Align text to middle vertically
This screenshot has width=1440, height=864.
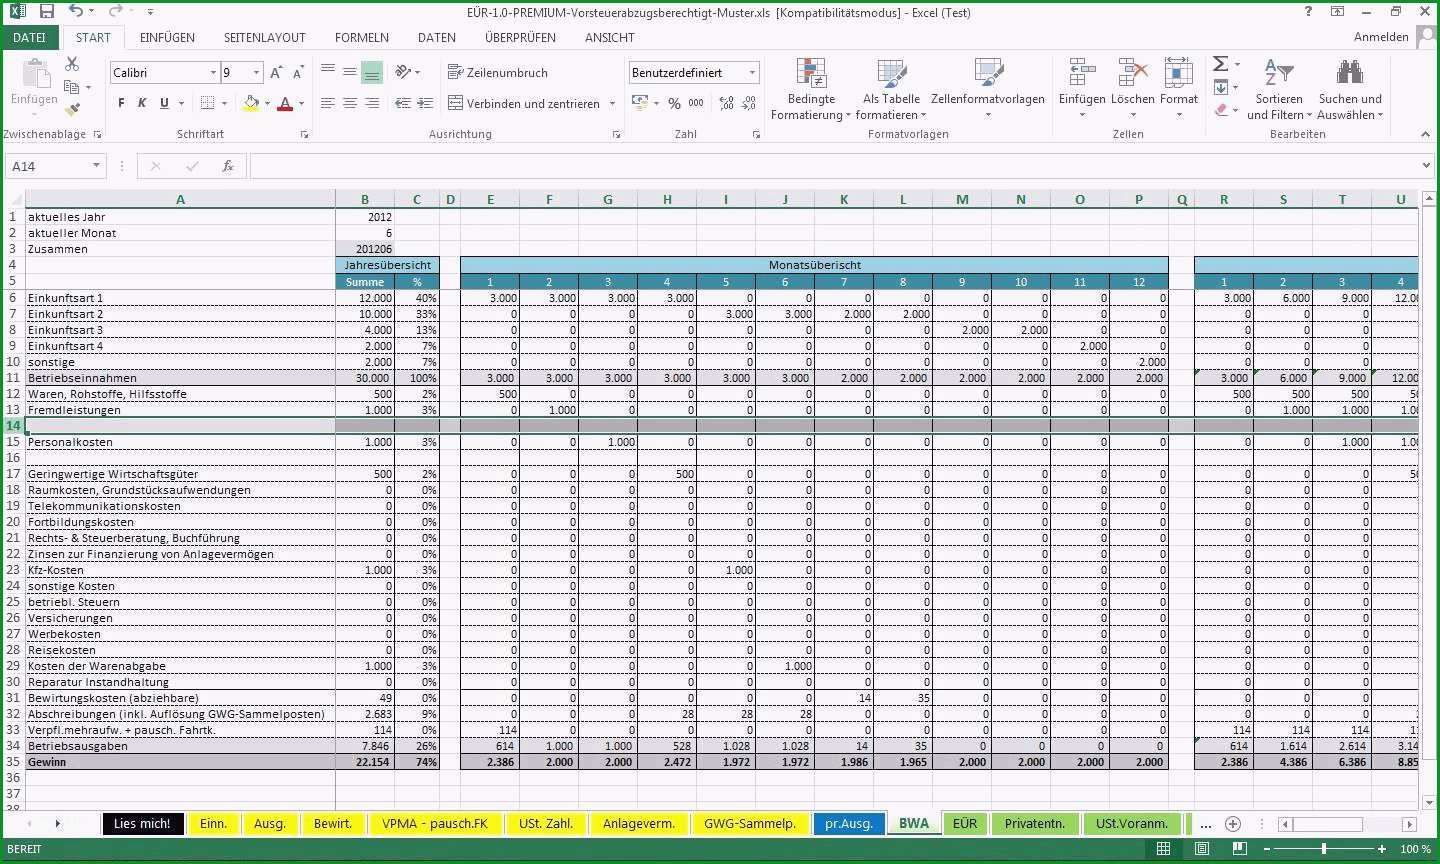[x=350, y=71]
